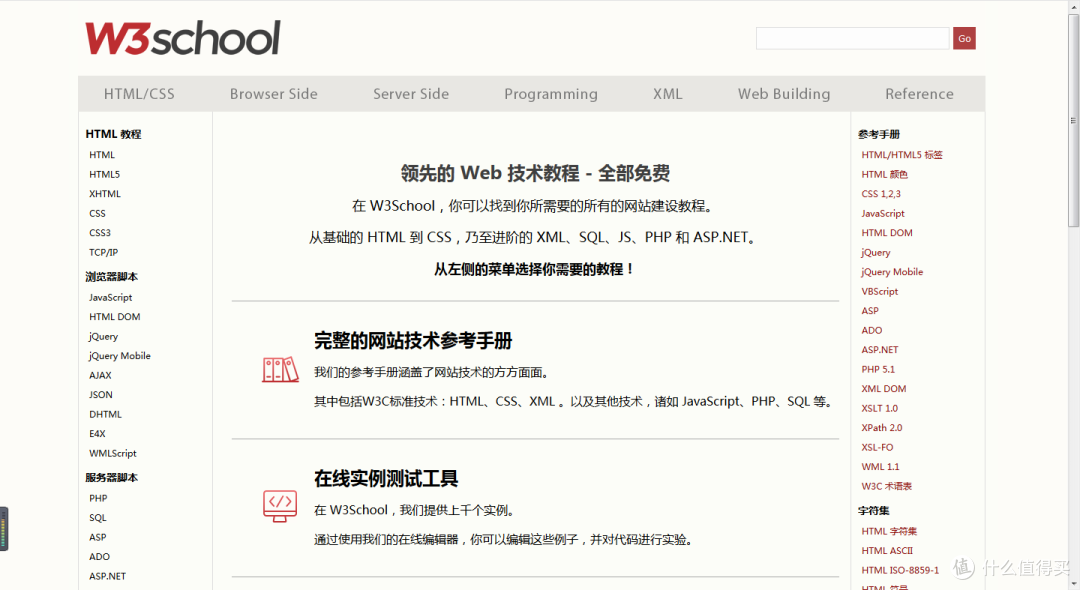Open the jQuery Mobile link in left sidebar
This screenshot has width=1080, height=590.
pyautogui.click(x=120, y=356)
